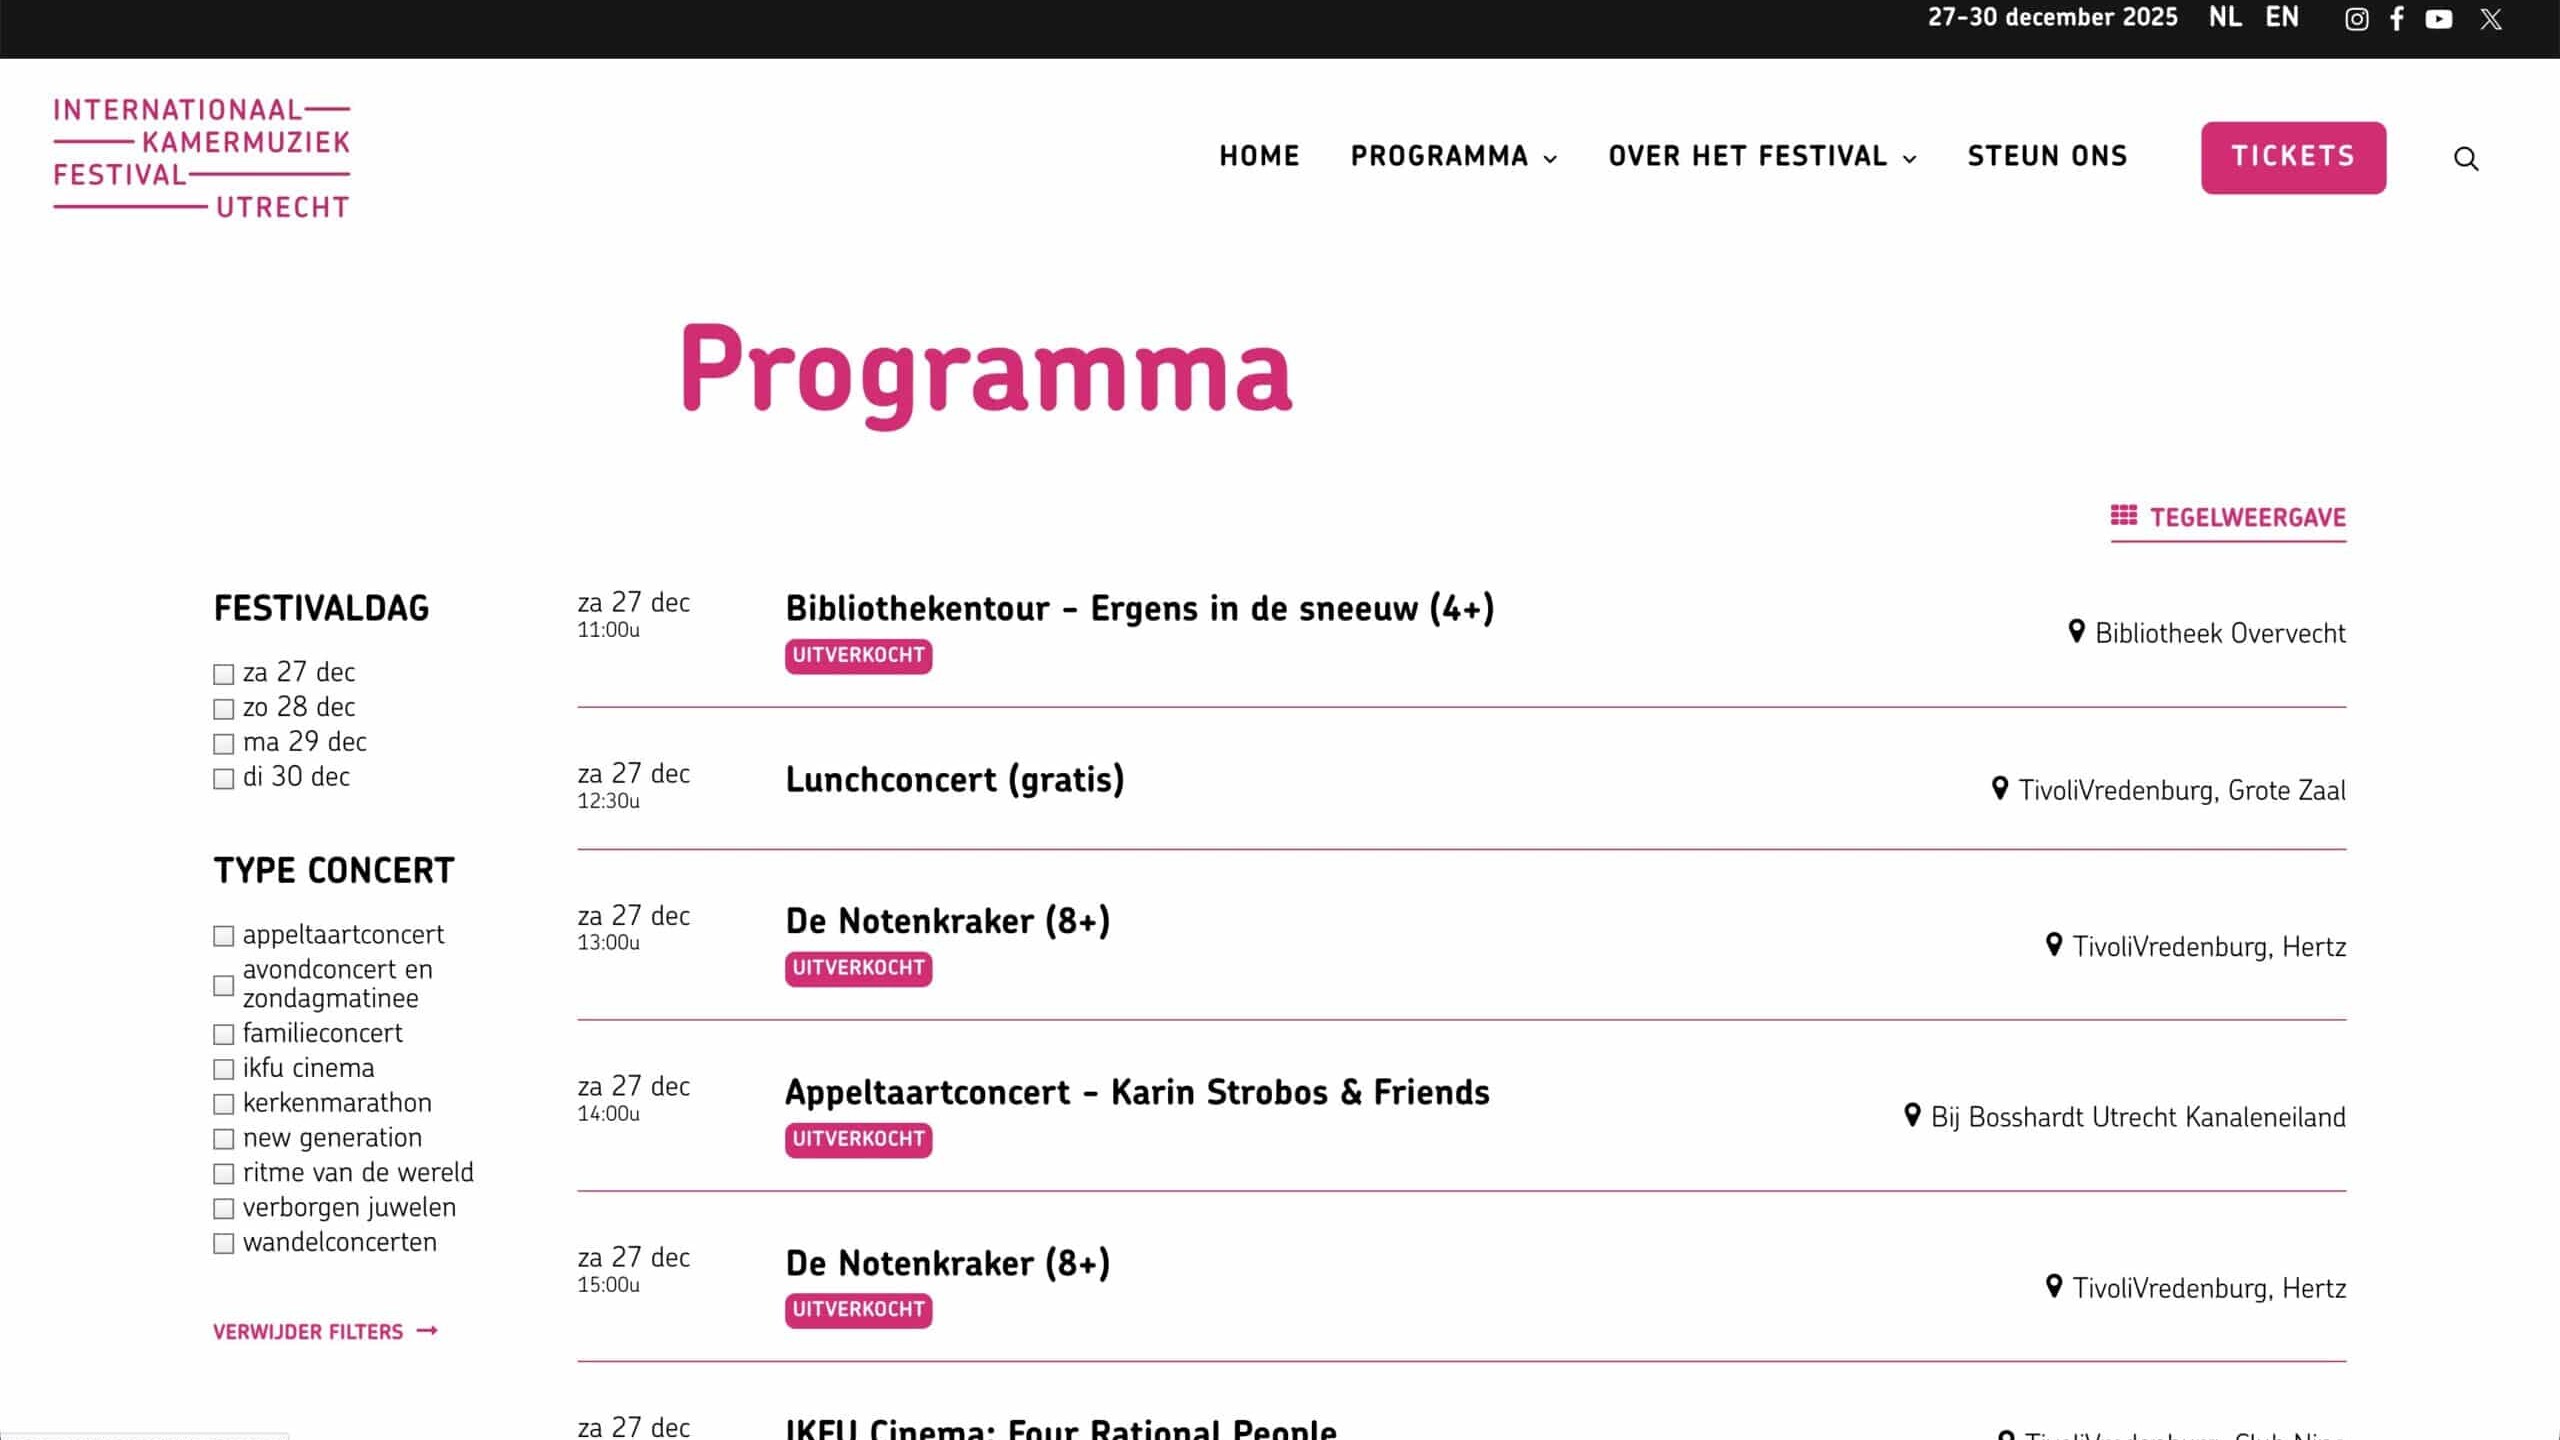The height and width of the screenshot is (1440, 2560).
Task: Open the Steun Ons menu item
Action: (x=2047, y=157)
